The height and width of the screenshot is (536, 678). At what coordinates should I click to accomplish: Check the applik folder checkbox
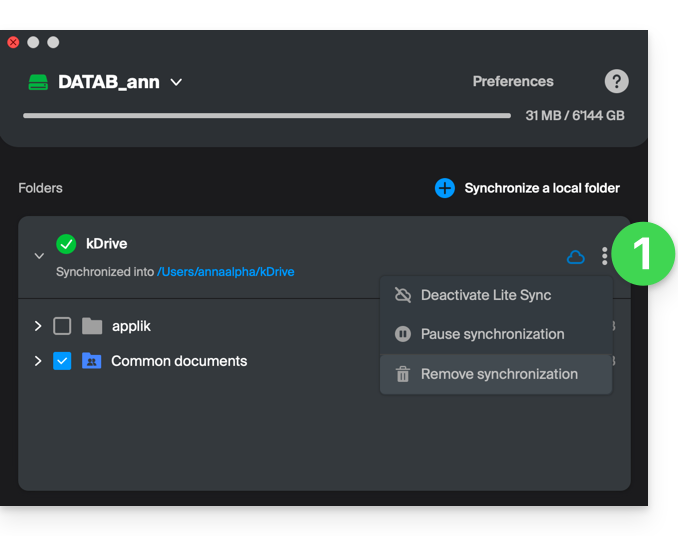pos(62,326)
